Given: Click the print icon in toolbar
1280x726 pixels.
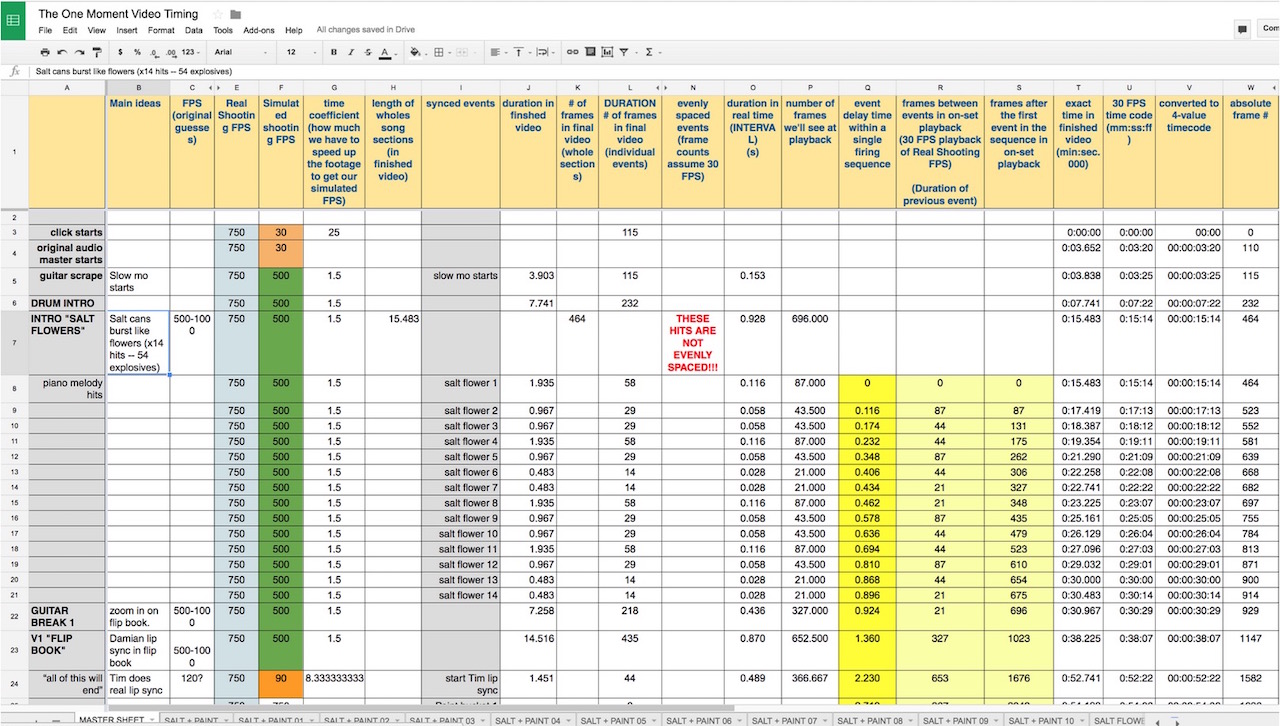Looking at the screenshot, I should (45, 52).
